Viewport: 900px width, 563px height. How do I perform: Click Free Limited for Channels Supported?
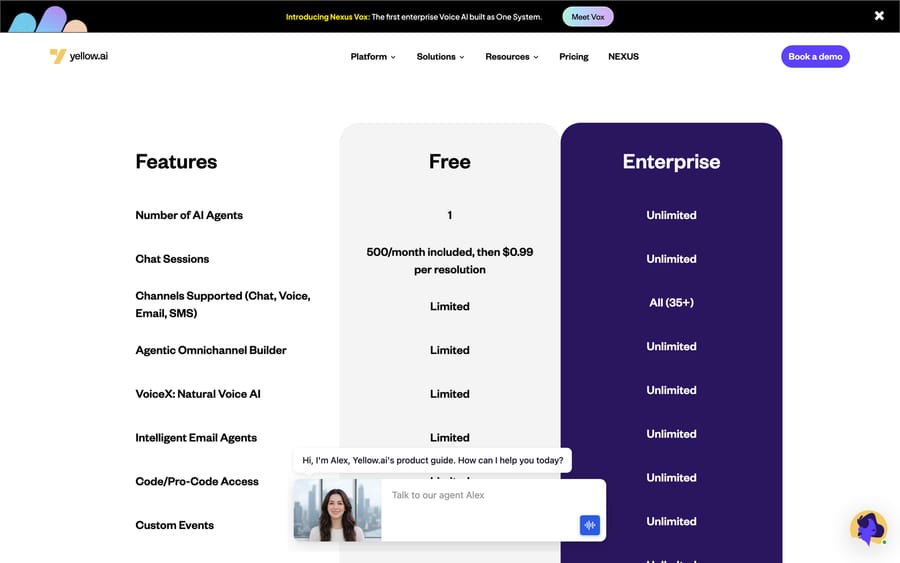449,306
